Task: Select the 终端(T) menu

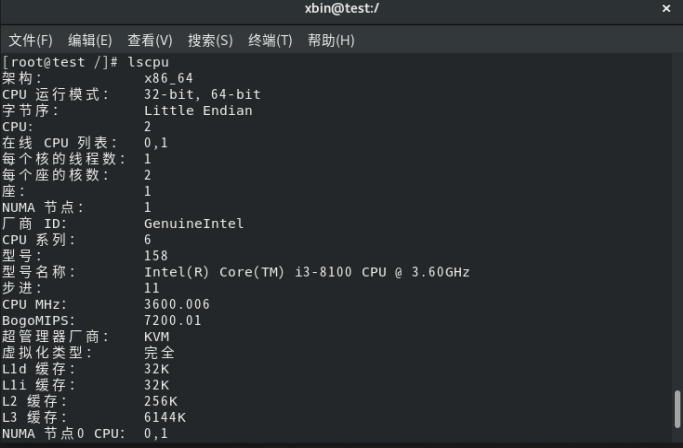Action: tap(270, 40)
